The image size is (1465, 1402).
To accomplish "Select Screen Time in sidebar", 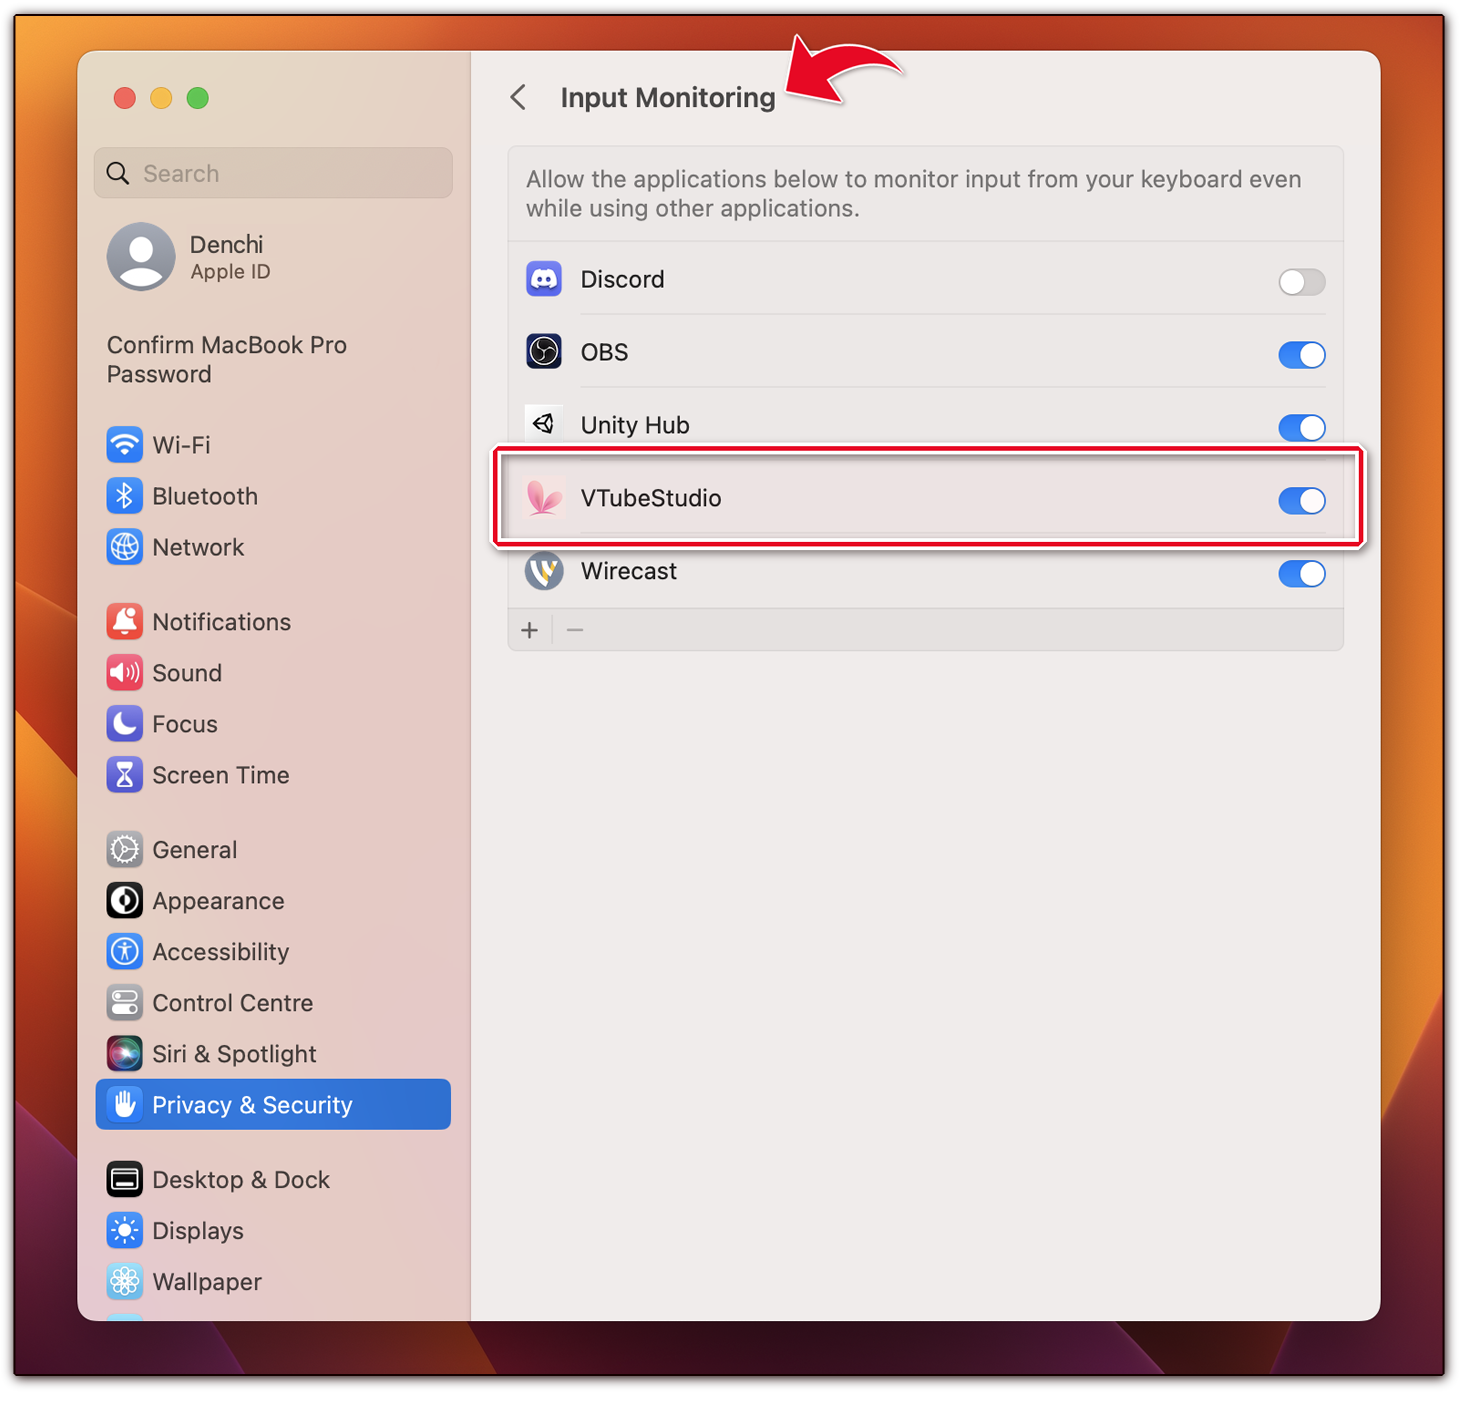I will coord(273,775).
